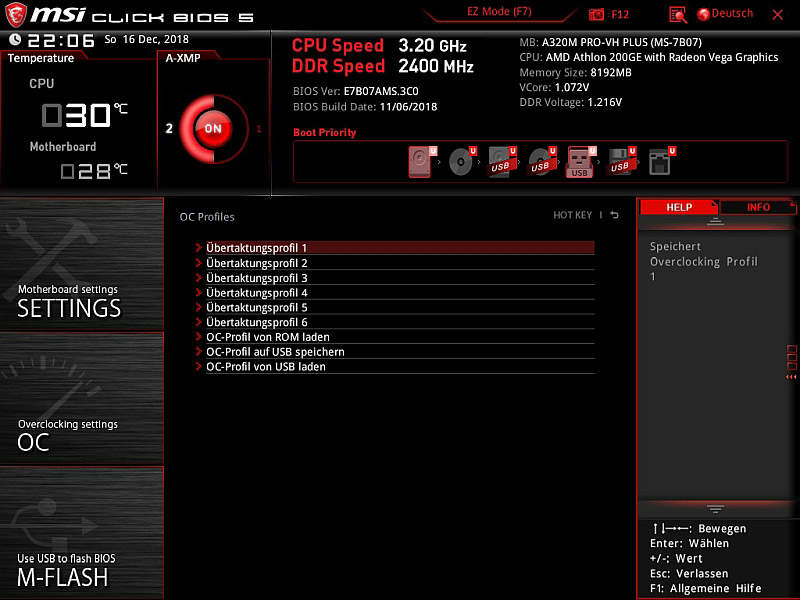
Task: Click the chevron beside OC-Profil von USB laden
Action: click(x=198, y=366)
